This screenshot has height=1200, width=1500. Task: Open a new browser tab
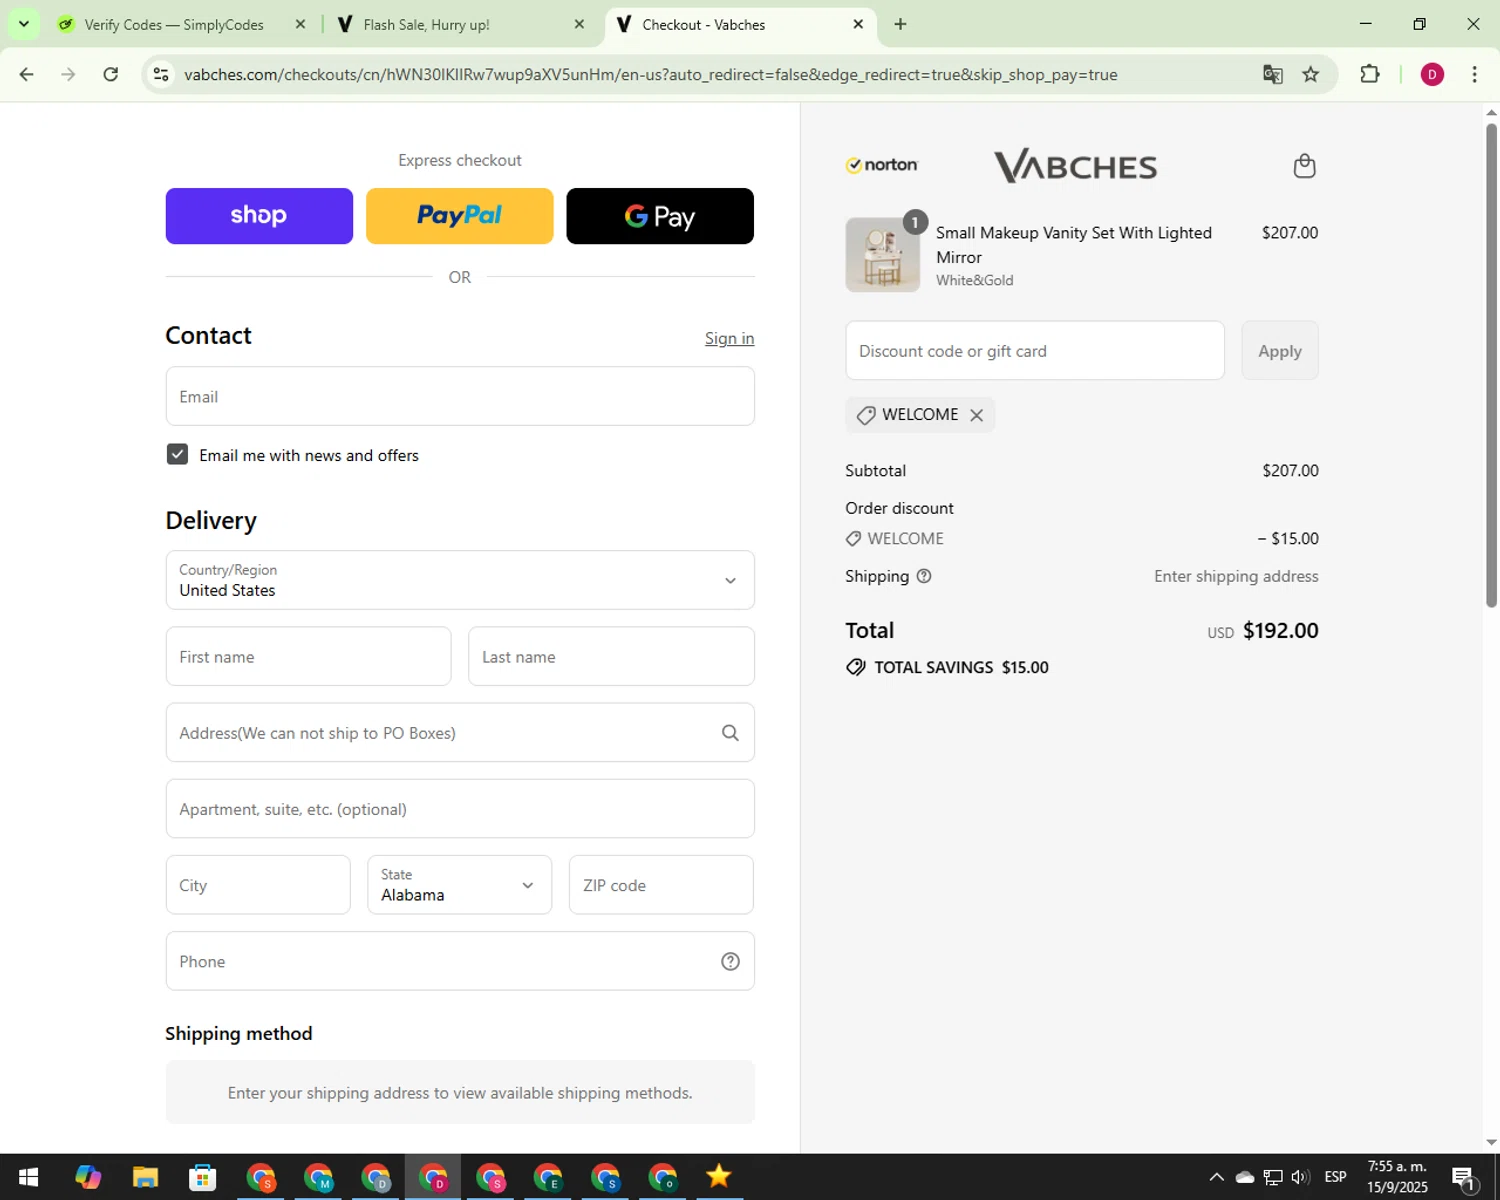point(900,24)
